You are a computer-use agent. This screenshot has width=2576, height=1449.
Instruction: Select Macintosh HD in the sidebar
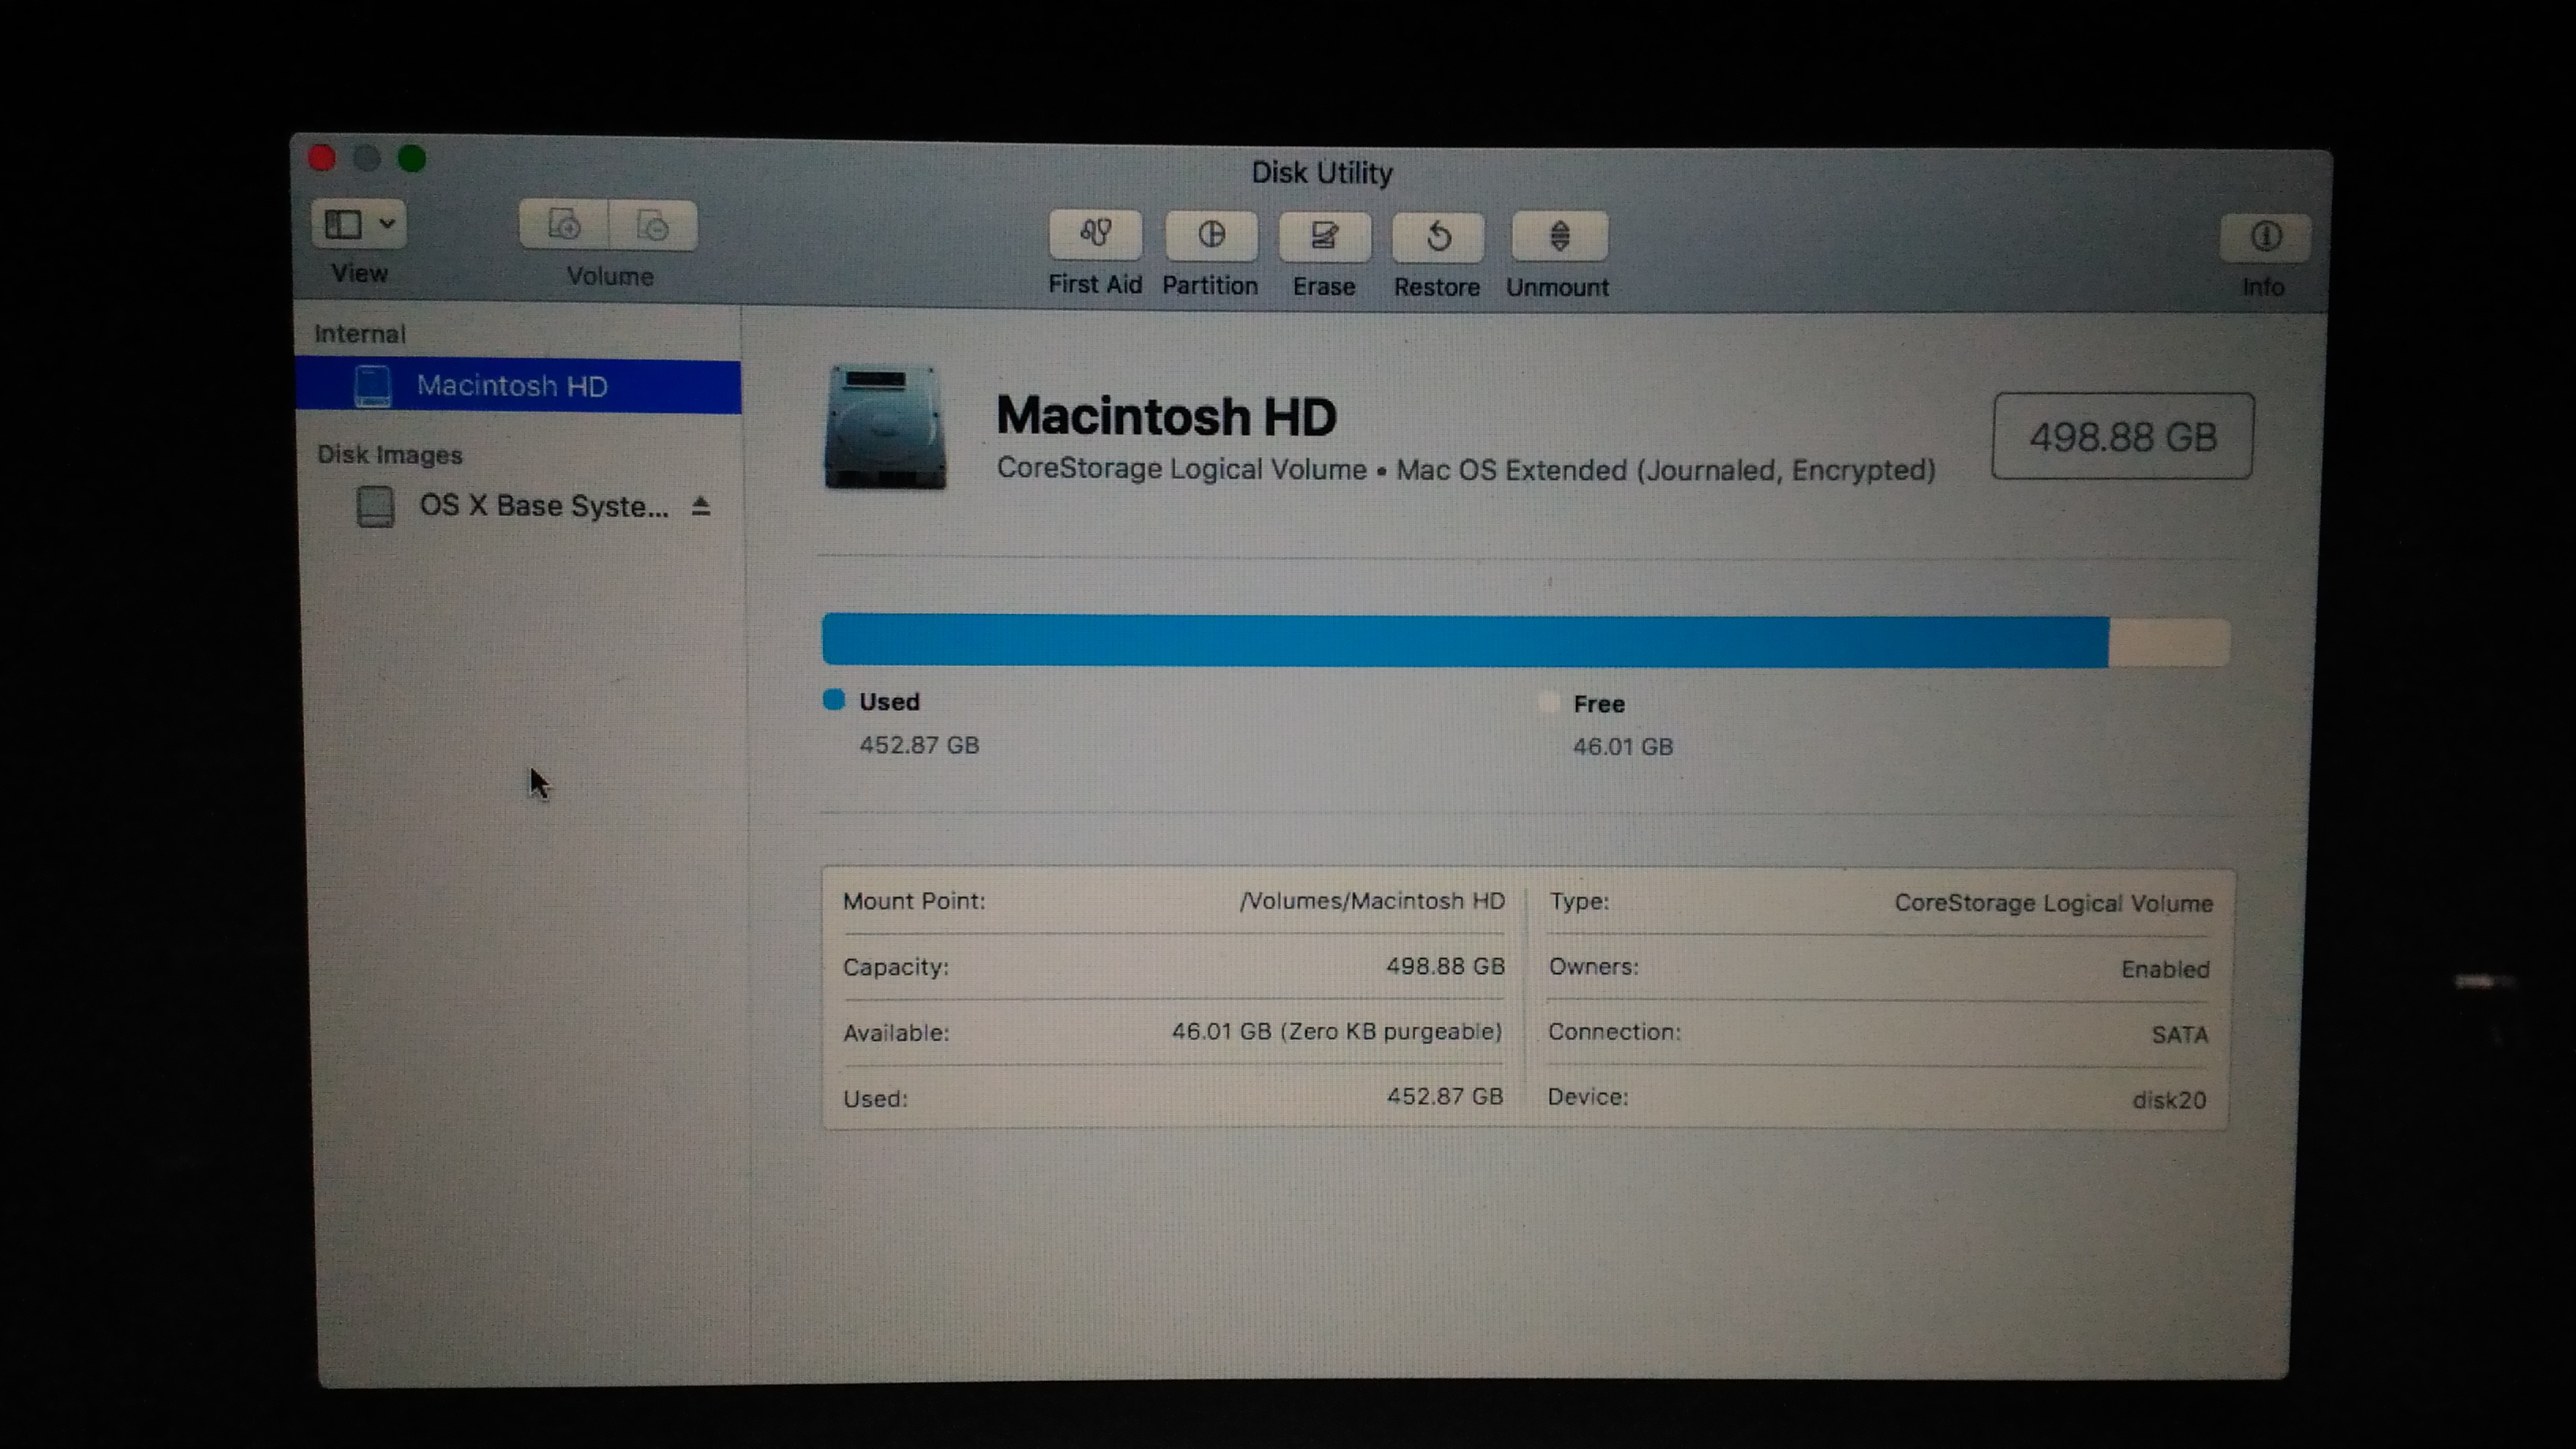coord(518,386)
